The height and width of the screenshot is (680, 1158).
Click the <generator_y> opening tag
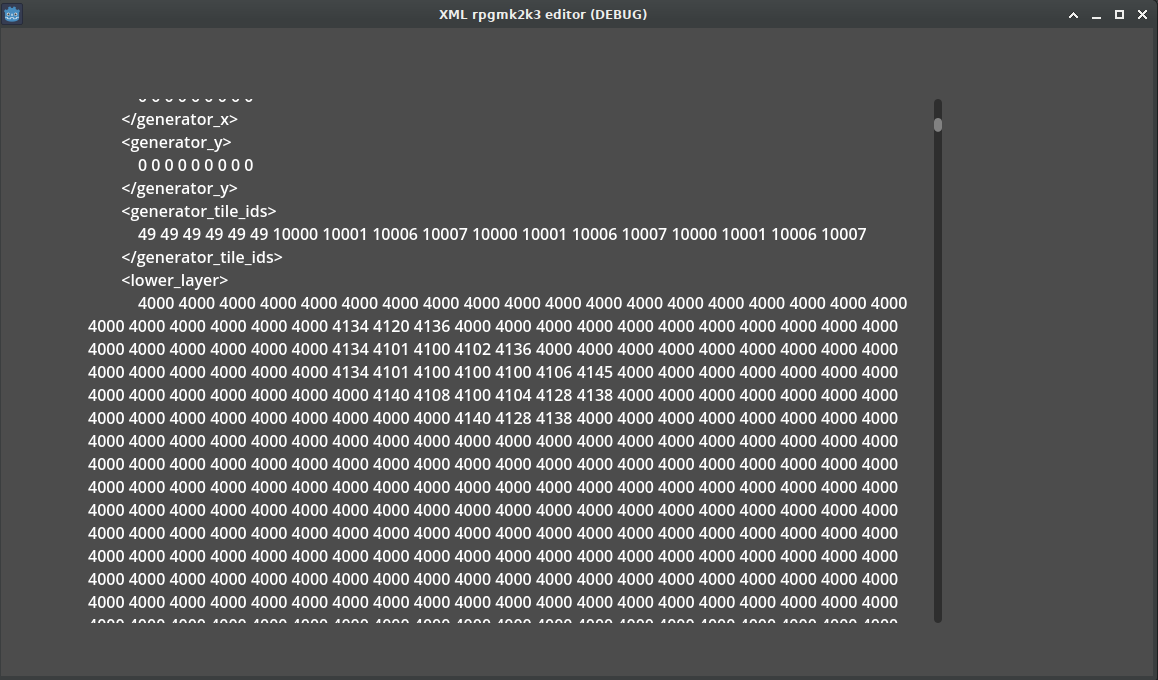click(x=177, y=142)
